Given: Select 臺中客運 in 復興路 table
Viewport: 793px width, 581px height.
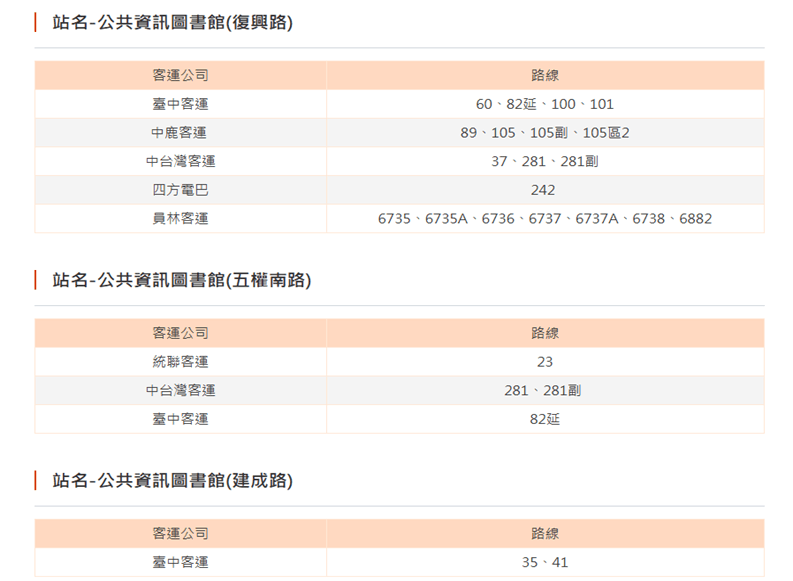Looking at the screenshot, I should [181, 104].
